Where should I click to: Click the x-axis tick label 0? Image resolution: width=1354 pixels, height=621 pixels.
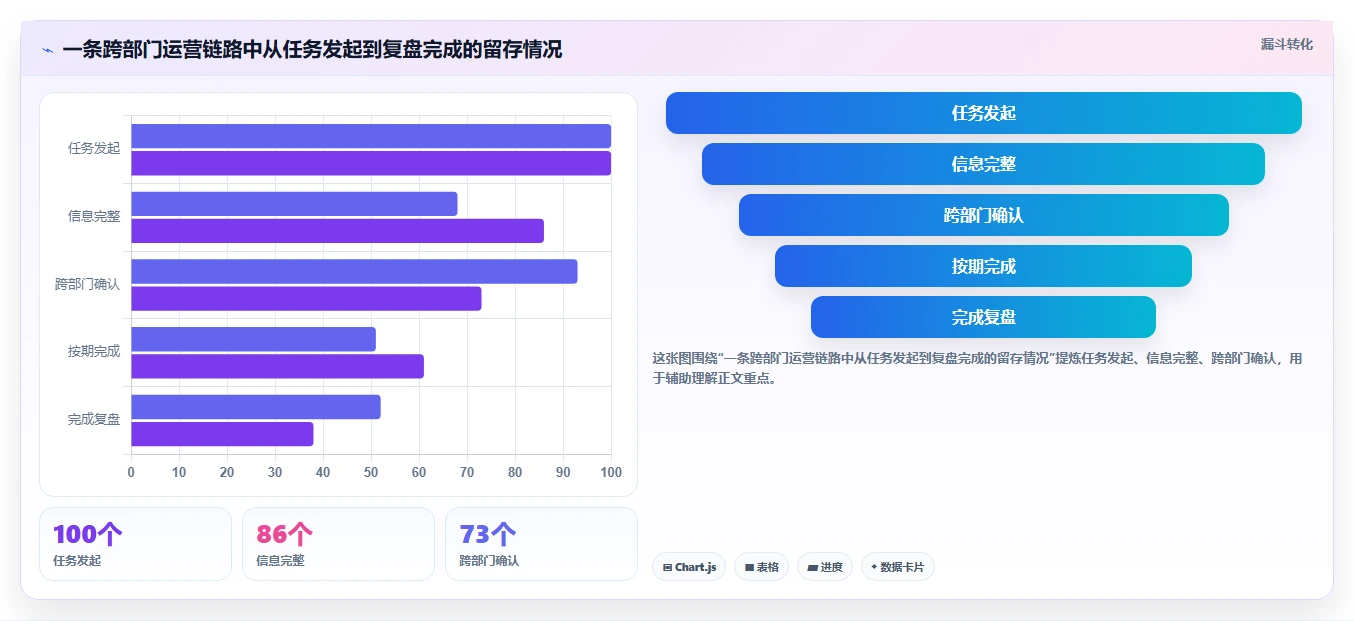(131, 472)
